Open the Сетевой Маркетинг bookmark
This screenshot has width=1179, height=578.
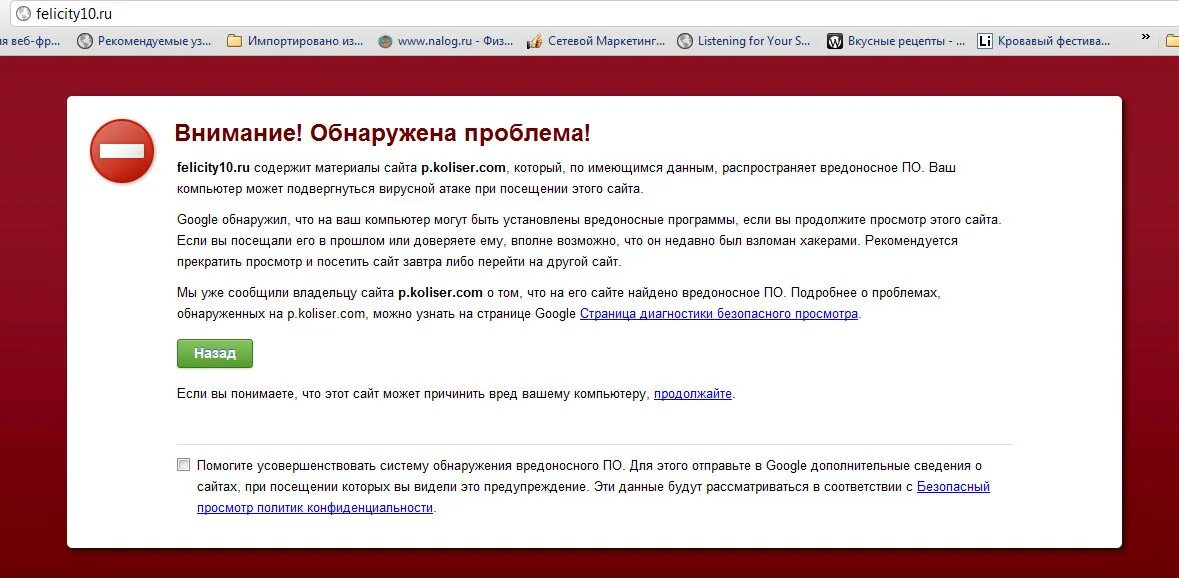click(x=597, y=41)
